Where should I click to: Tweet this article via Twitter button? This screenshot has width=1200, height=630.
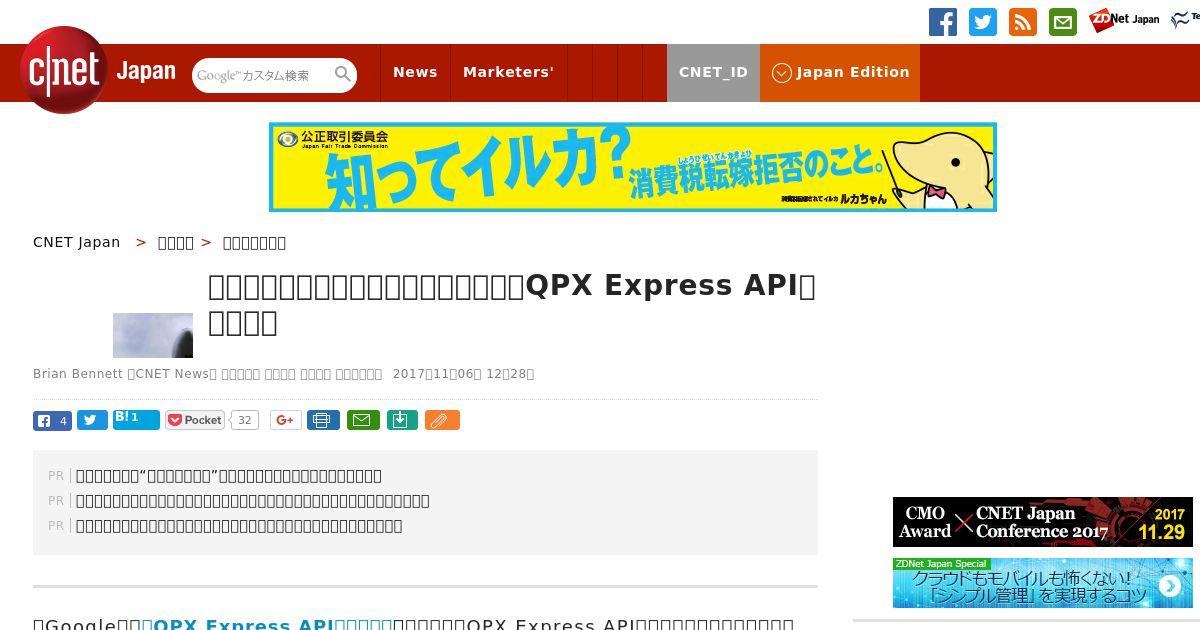[92, 421]
